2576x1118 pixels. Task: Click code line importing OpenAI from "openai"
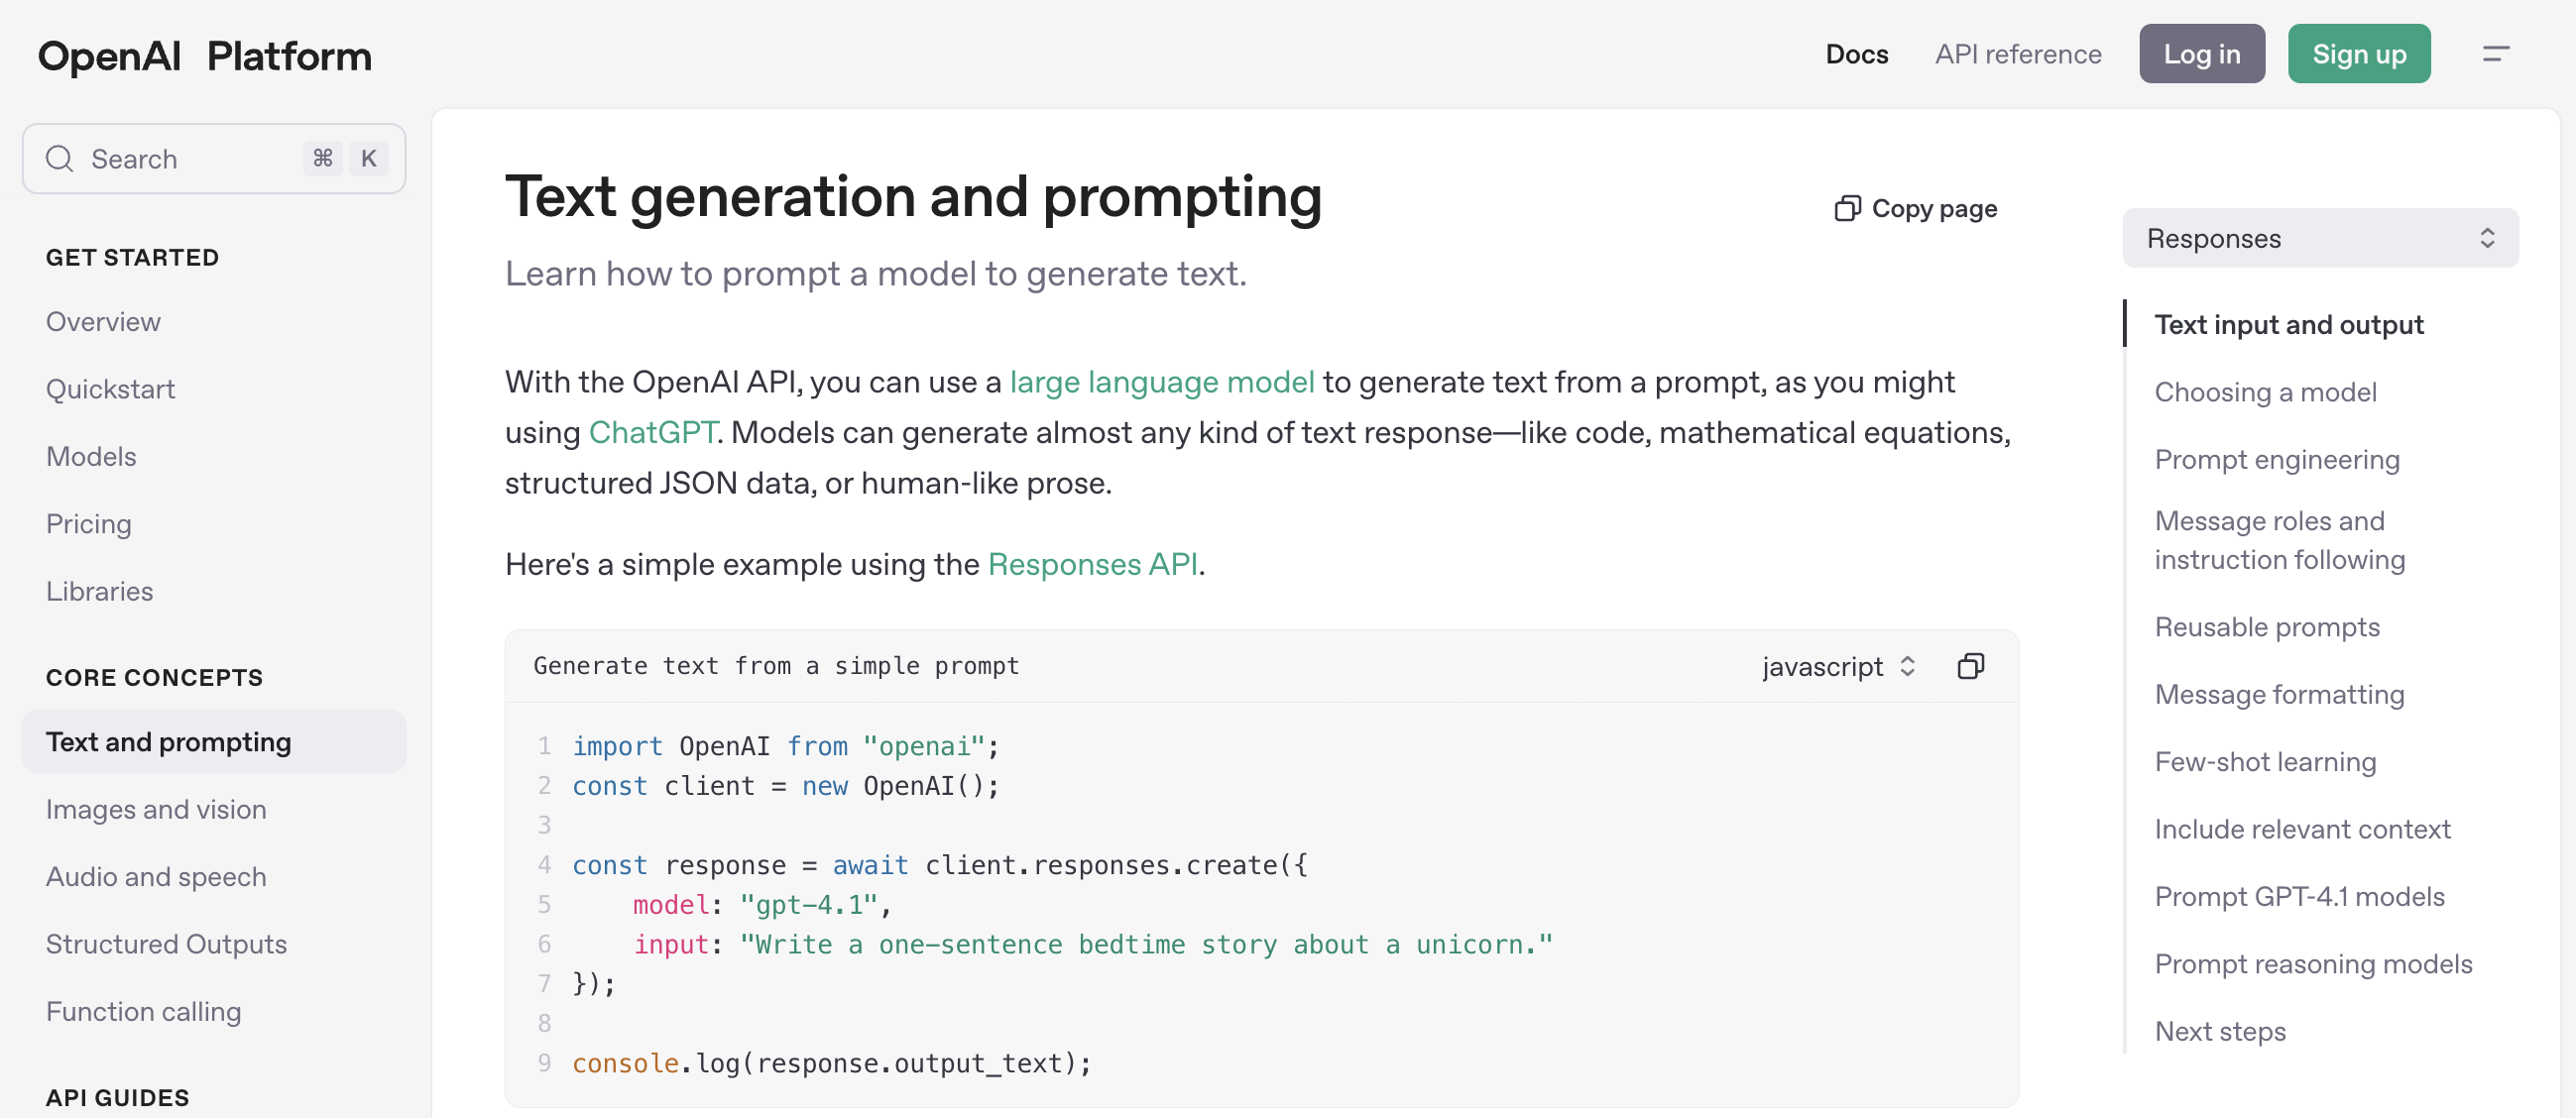coord(785,746)
